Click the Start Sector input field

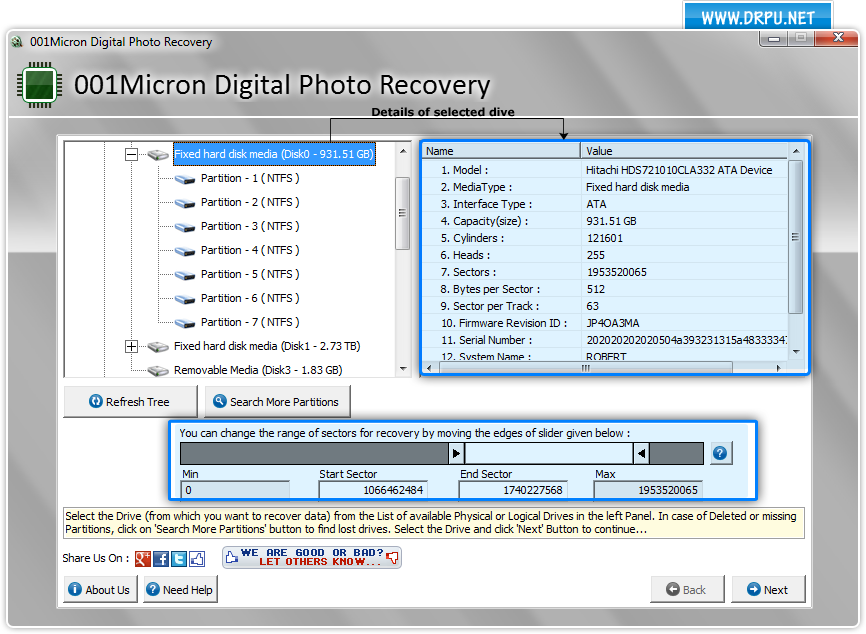pos(373,490)
